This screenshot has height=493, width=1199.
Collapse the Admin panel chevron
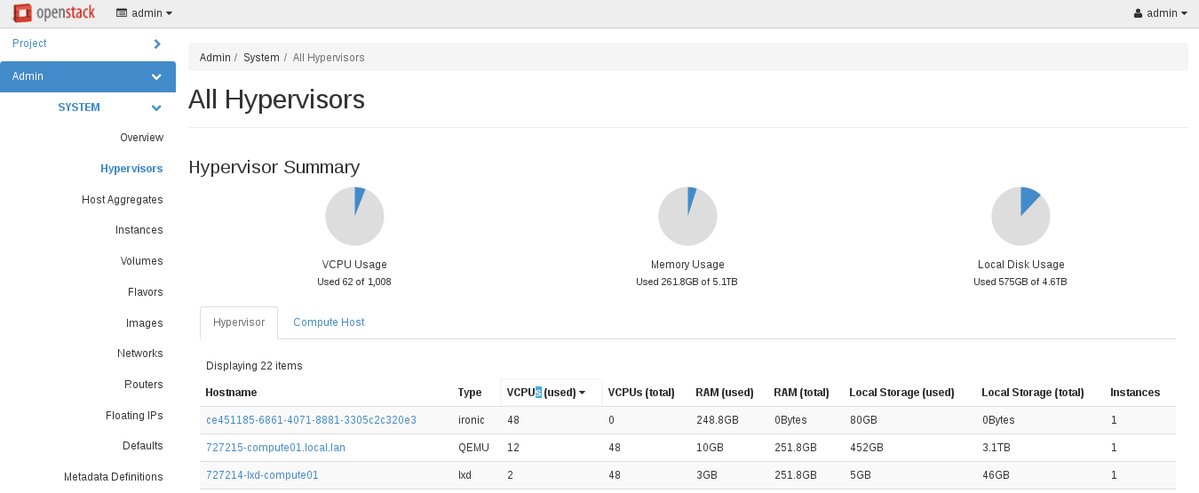(x=156, y=76)
